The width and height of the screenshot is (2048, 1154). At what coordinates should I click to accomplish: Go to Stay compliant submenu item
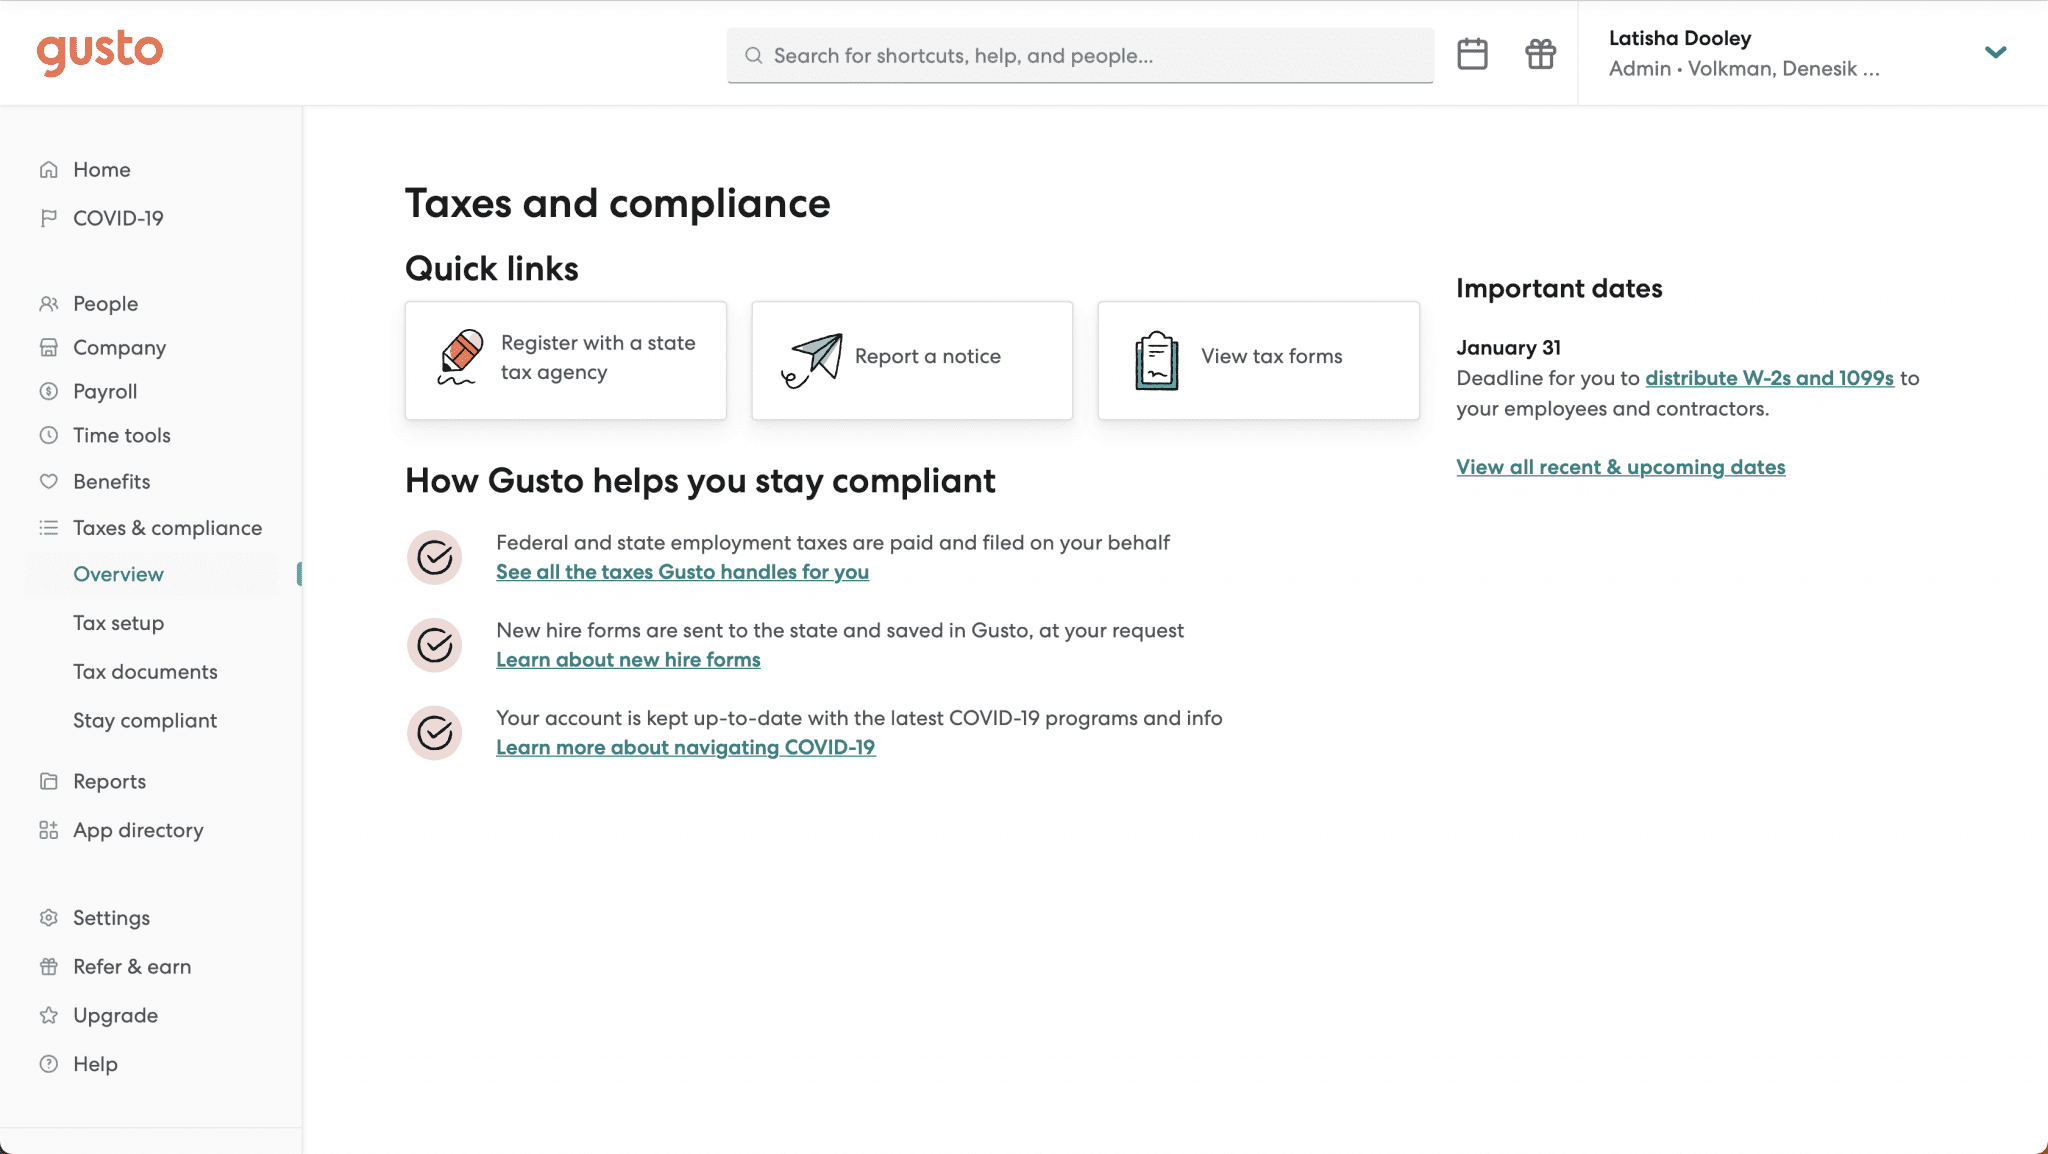pos(145,721)
